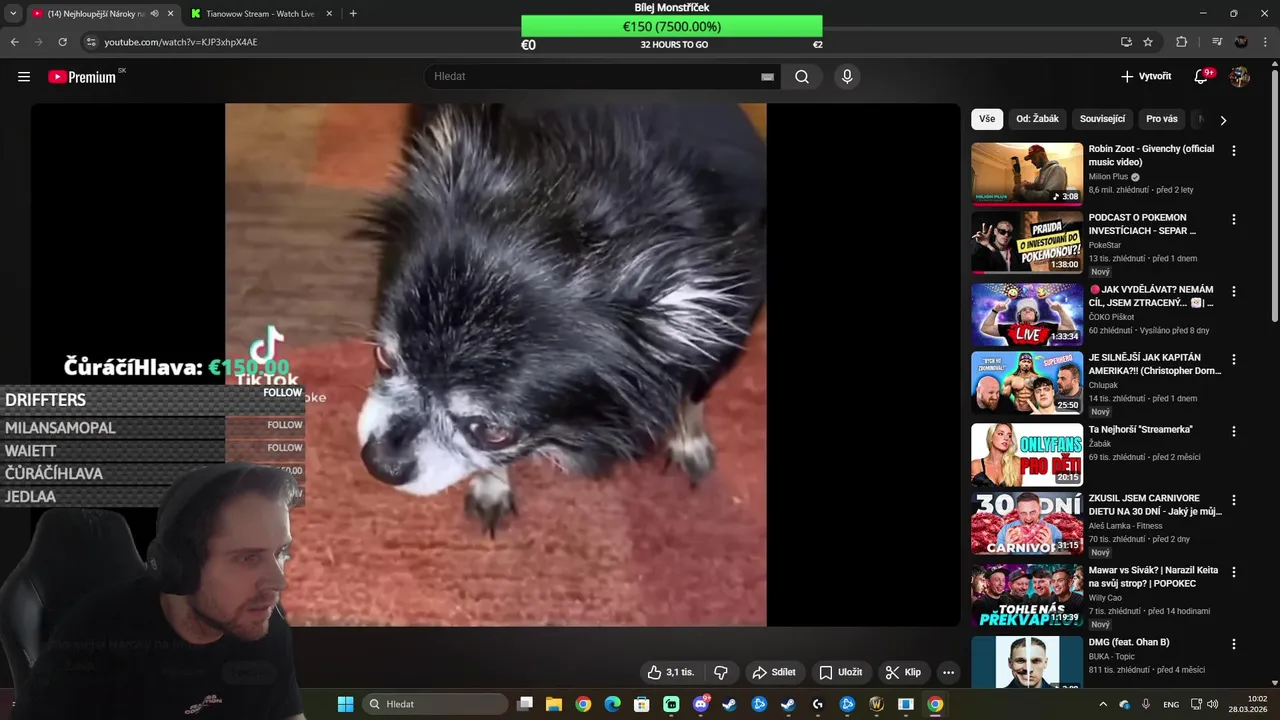Viewport: 1280px width, 720px height.
Task: Mute the YouTube tab via speaker icon
Action: point(154,14)
